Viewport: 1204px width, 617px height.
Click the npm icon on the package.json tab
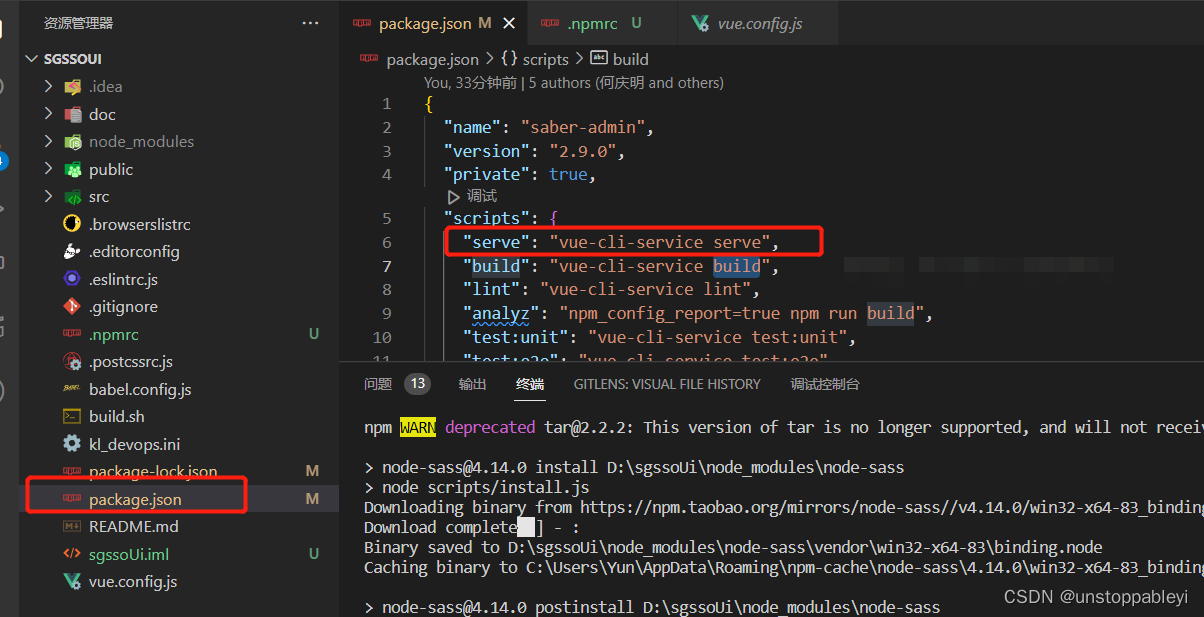pos(361,22)
